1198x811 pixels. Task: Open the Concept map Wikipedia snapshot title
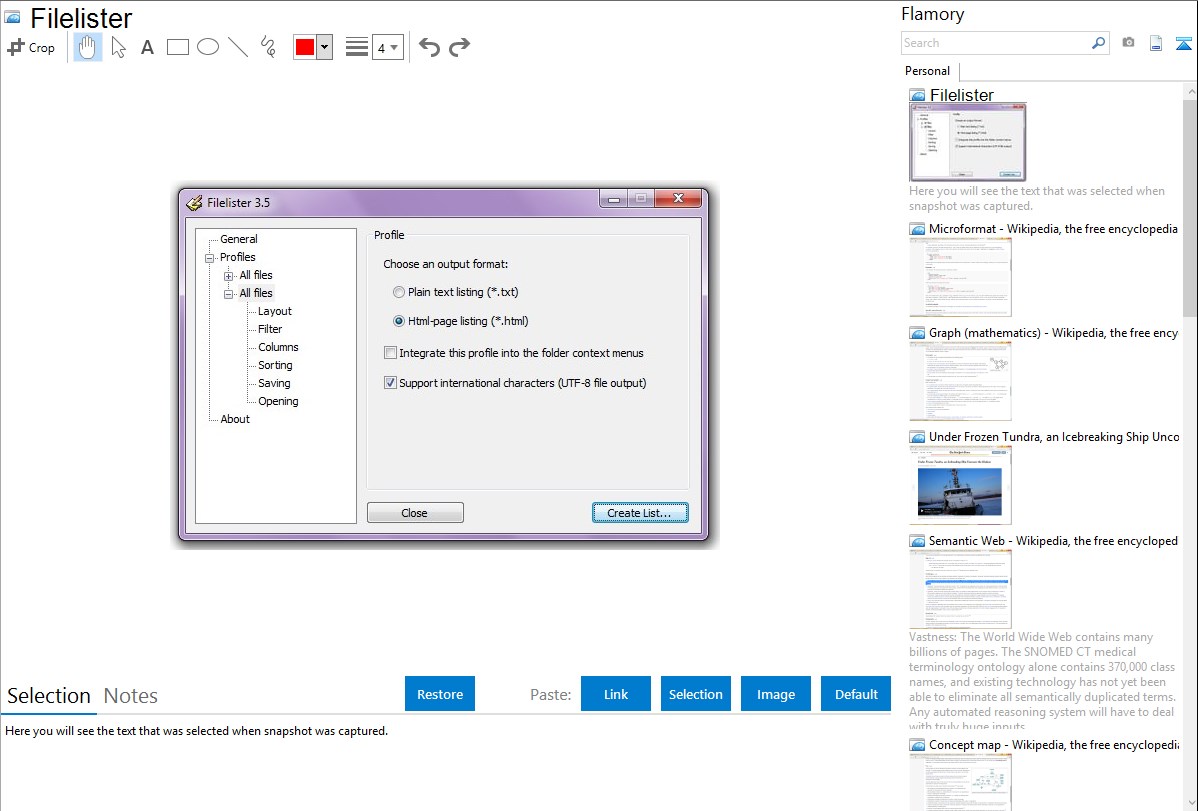1053,744
